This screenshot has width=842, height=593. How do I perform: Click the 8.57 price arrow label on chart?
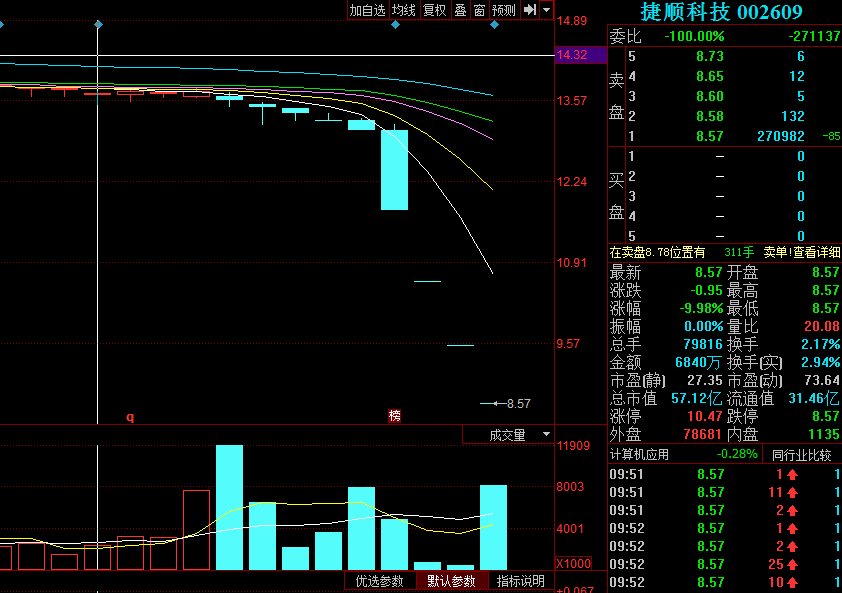click(507, 403)
